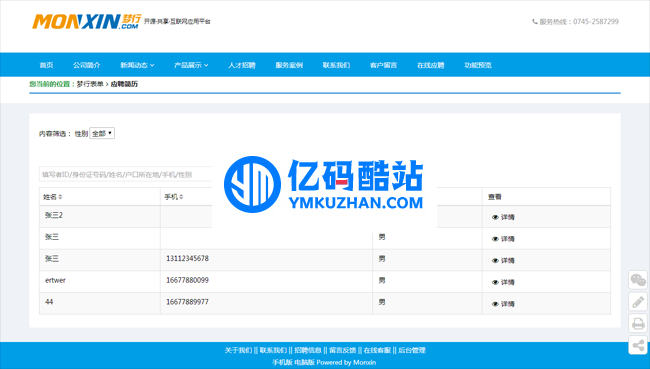
Task: Click the share floating sidebar icon
Action: pyautogui.click(x=638, y=345)
